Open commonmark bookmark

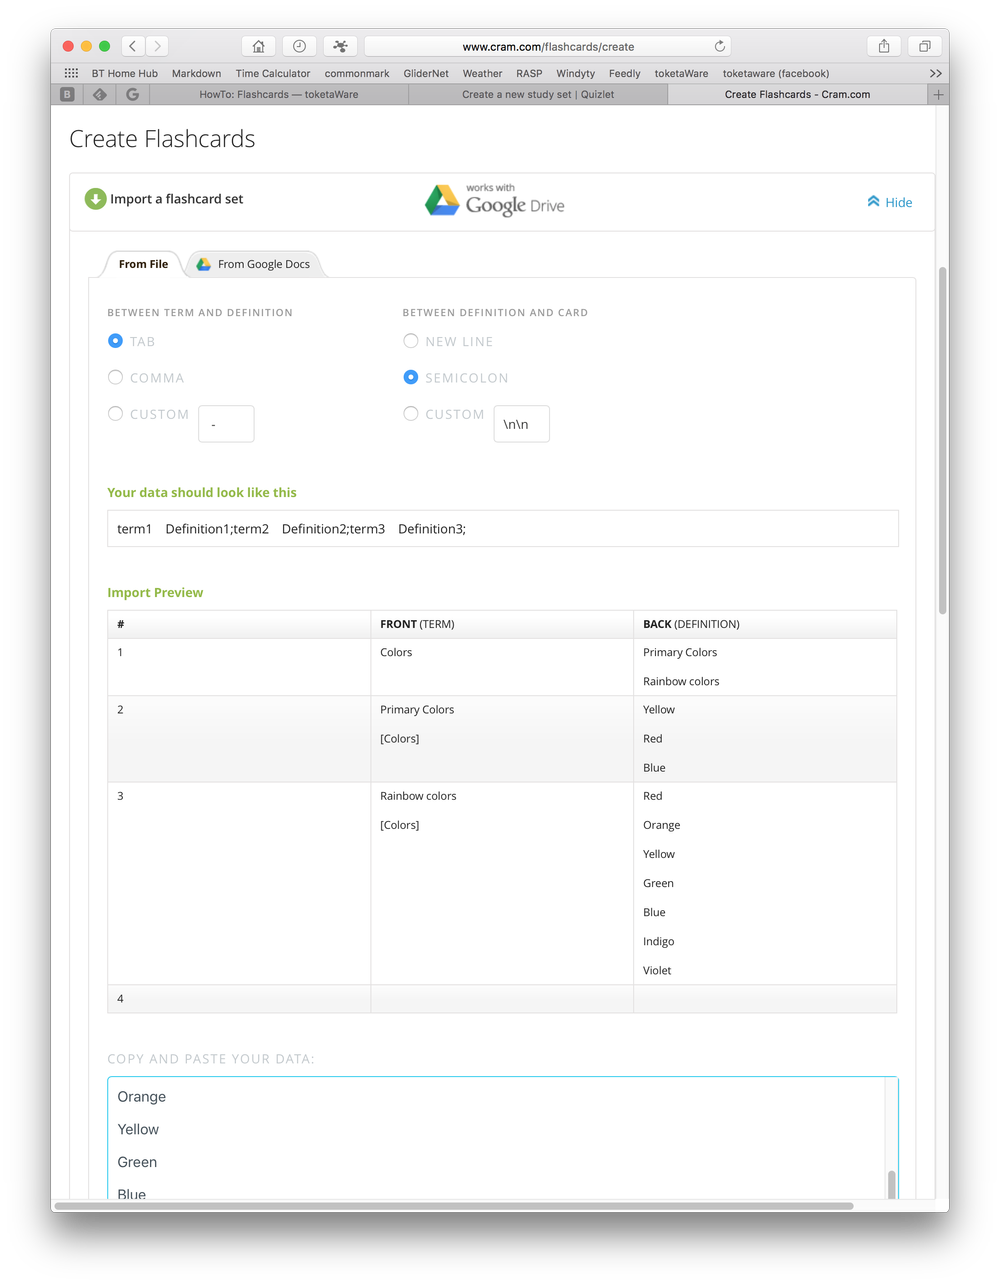point(357,73)
